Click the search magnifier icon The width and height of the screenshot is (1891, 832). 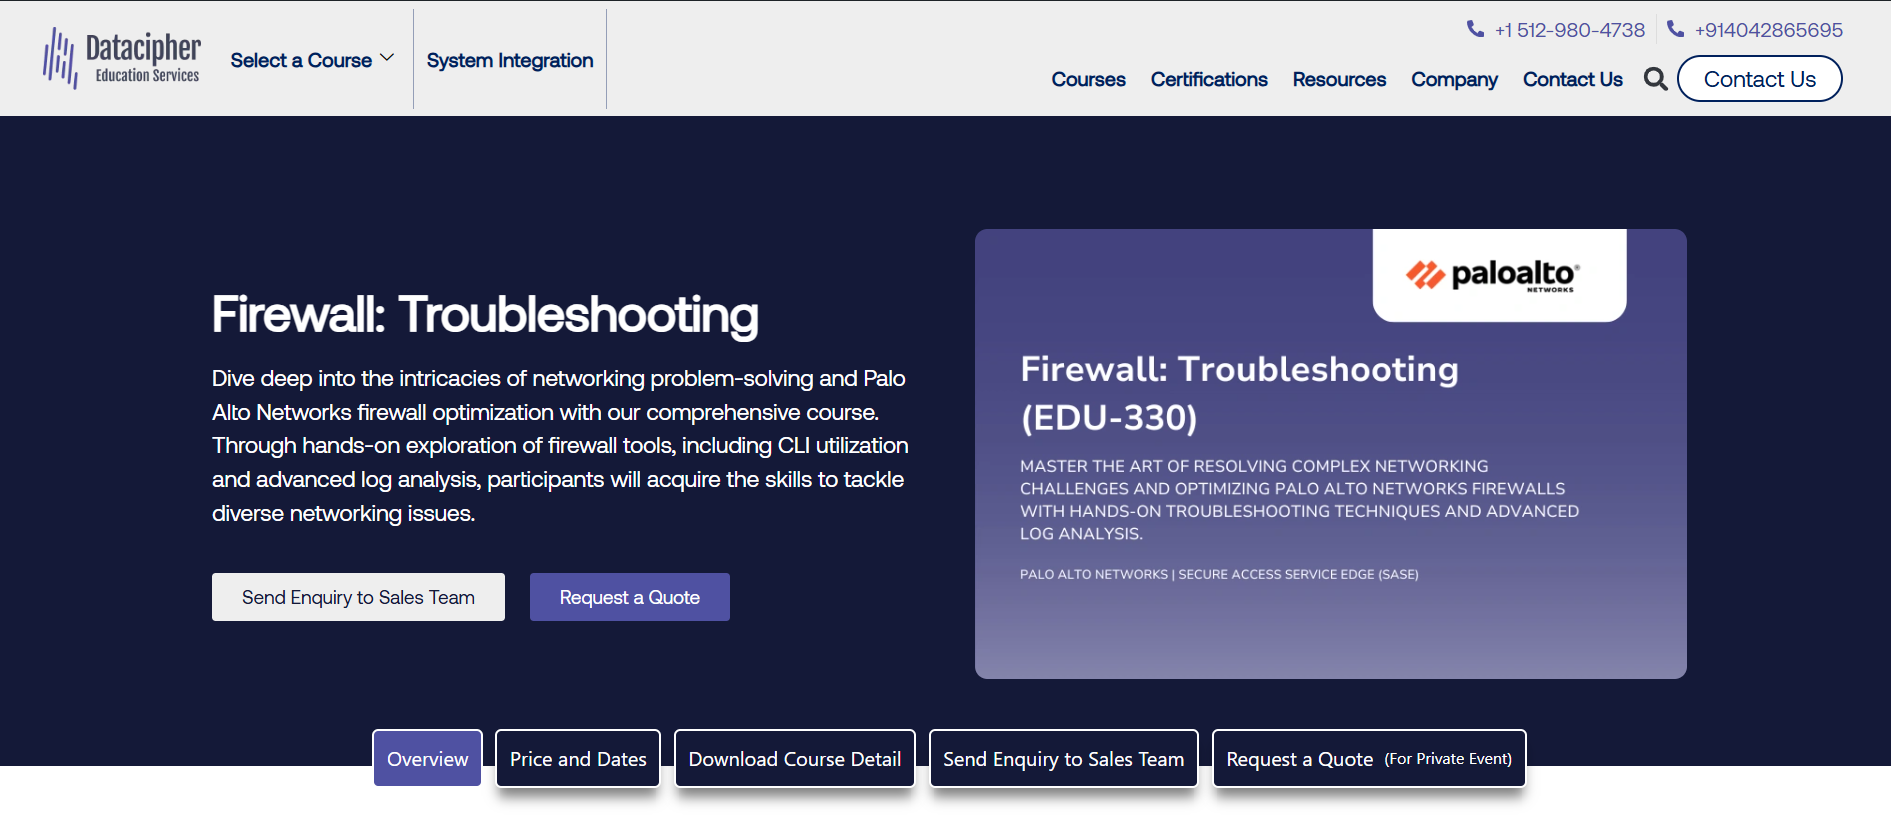(1655, 79)
